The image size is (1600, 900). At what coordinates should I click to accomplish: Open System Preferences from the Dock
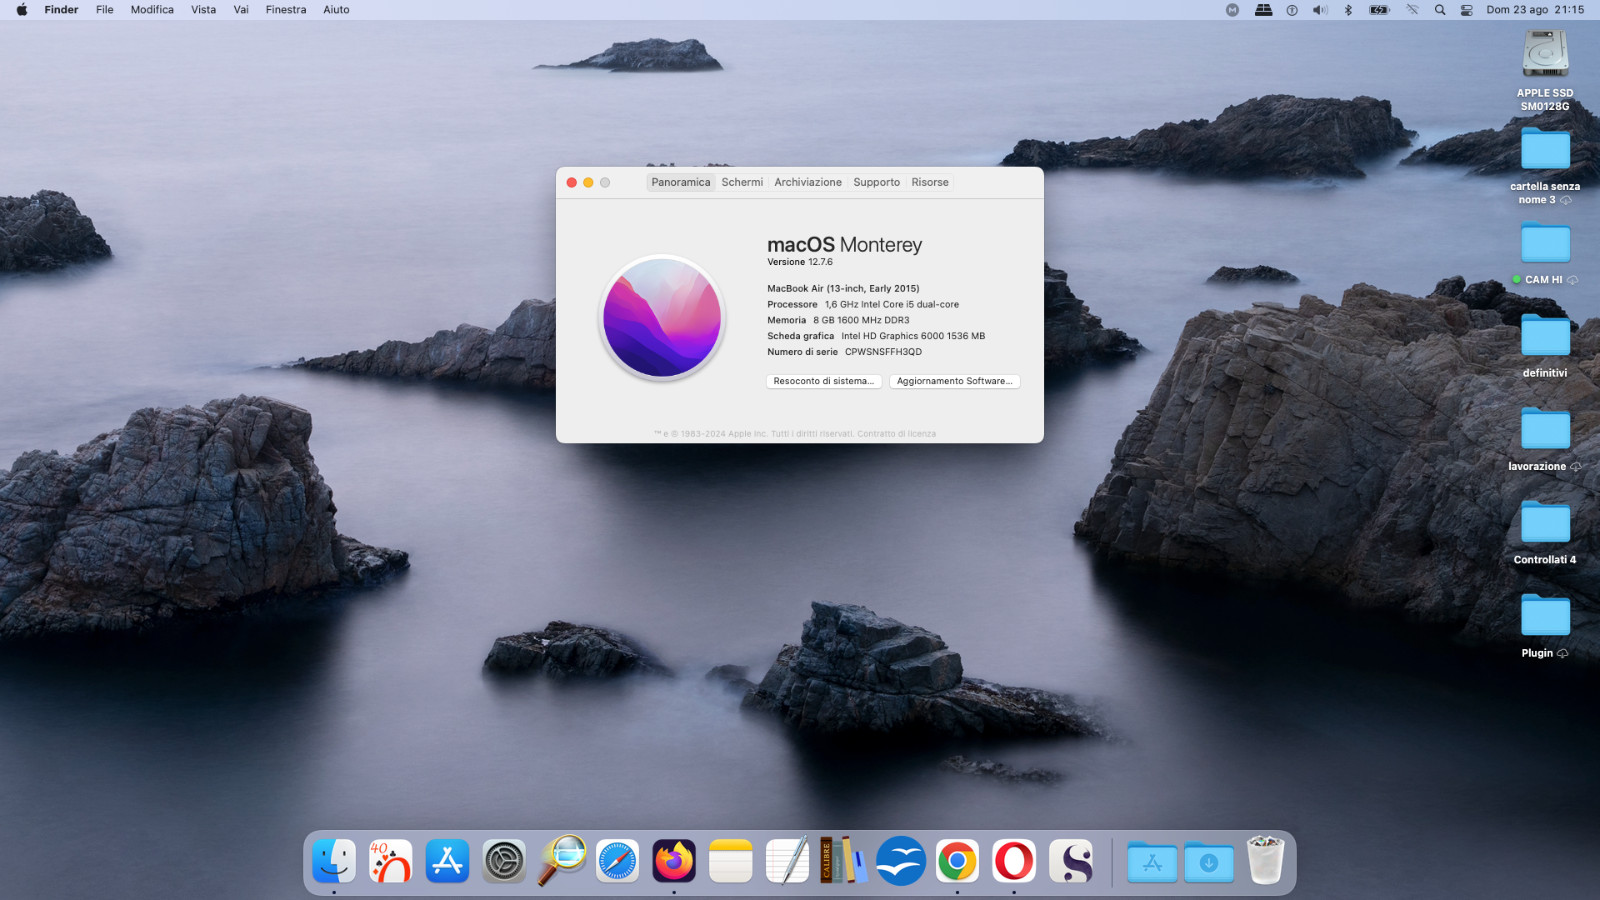tap(504, 861)
